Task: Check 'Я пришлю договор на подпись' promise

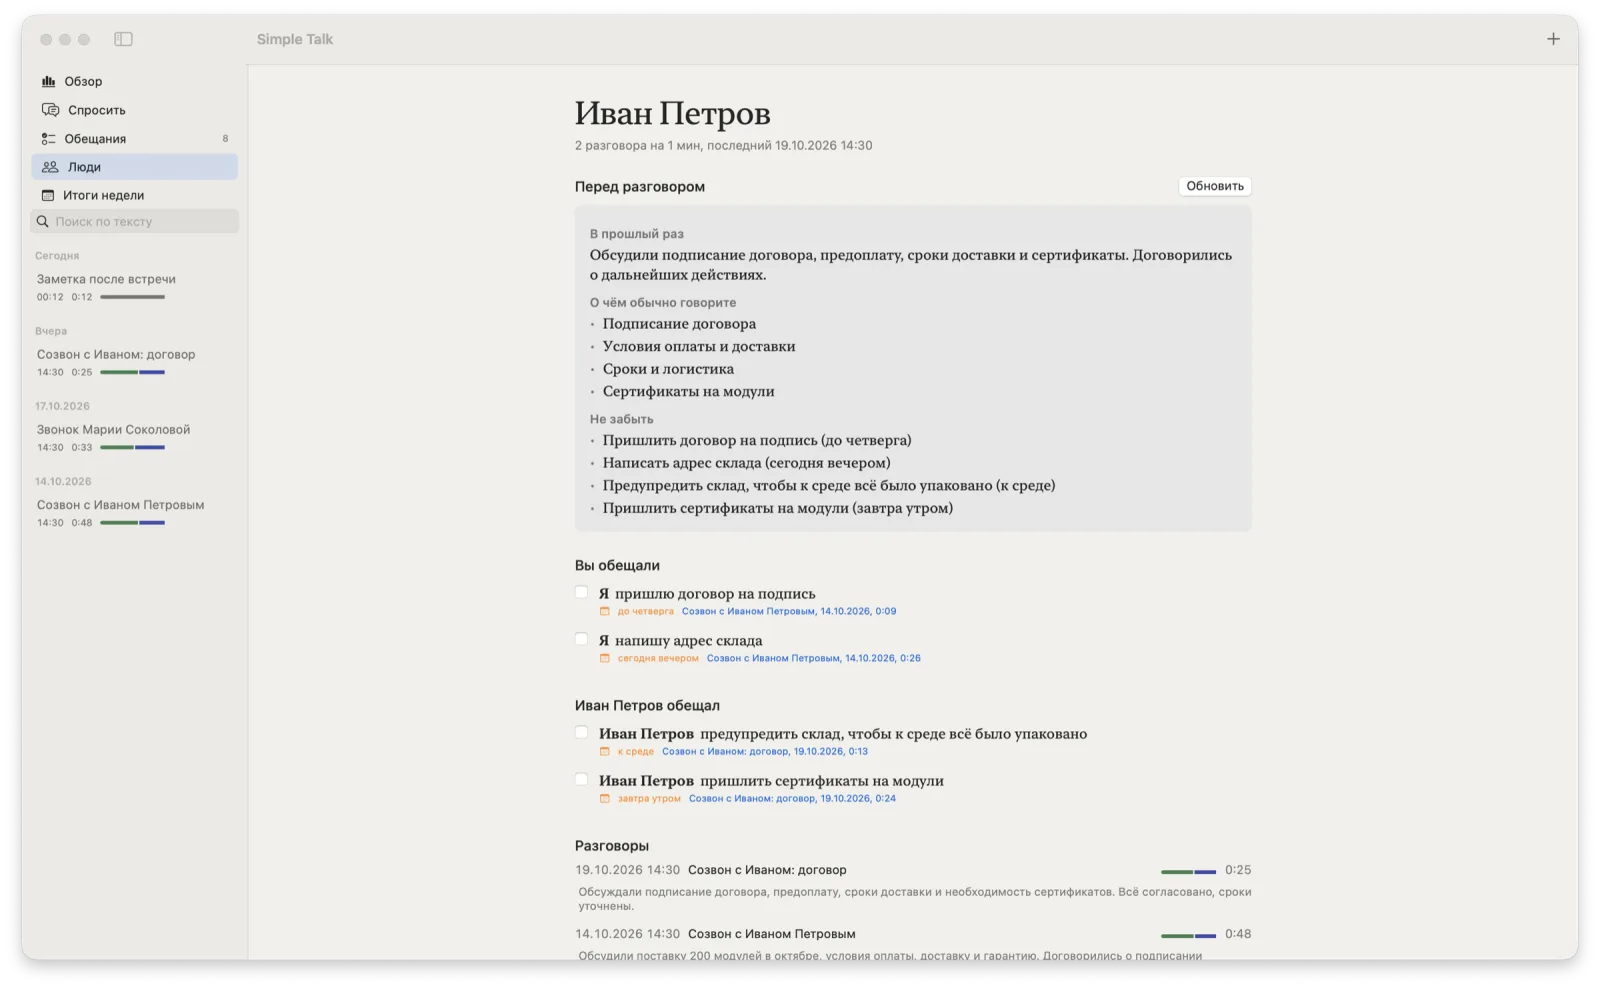Action: coord(581,592)
